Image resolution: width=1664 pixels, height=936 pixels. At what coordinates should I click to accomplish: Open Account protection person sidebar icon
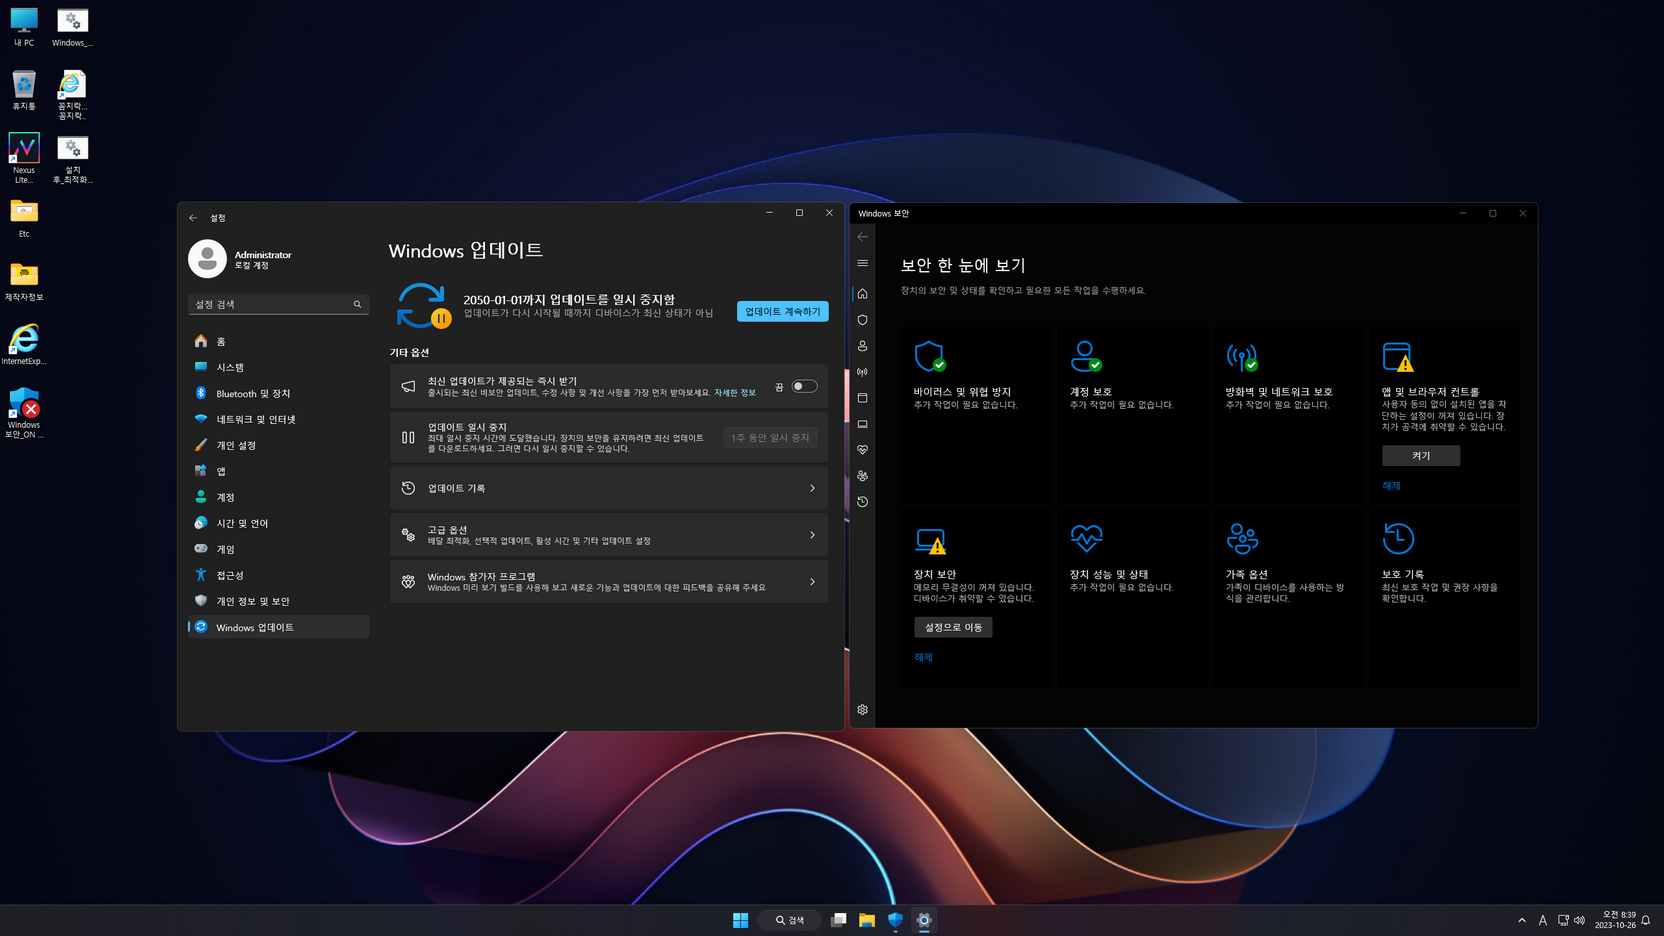pos(862,346)
